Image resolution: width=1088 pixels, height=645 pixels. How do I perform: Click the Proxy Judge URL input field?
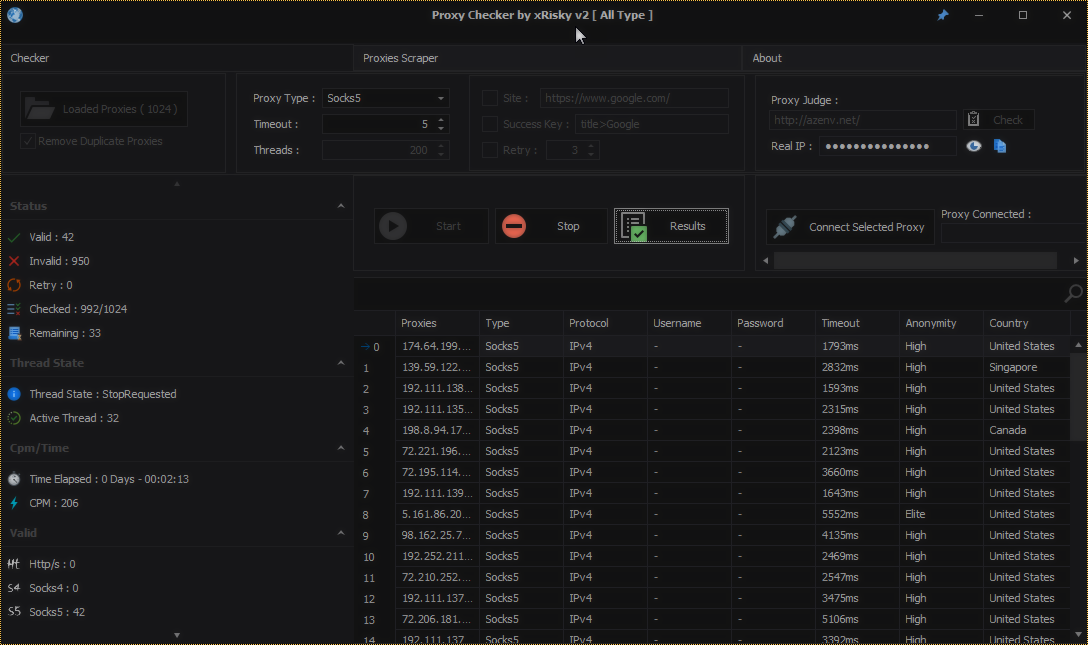coord(862,120)
